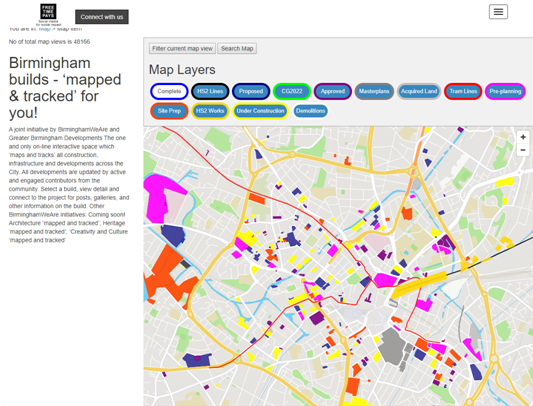Open the Search Map button
Screen dimensions: 533x406
pyautogui.click(x=237, y=49)
